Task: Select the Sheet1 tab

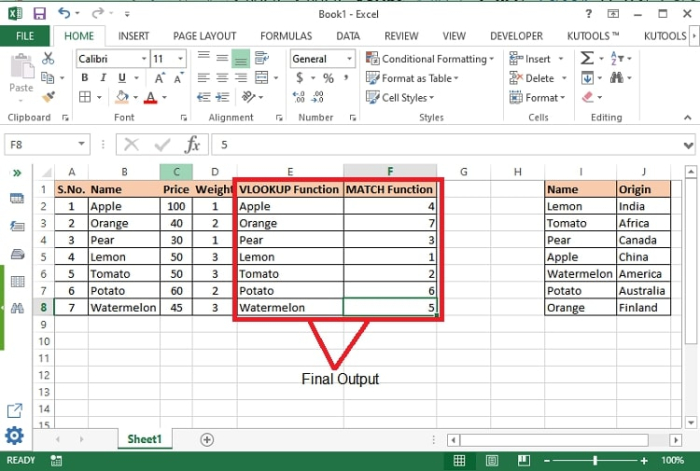Action: point(144,439)
